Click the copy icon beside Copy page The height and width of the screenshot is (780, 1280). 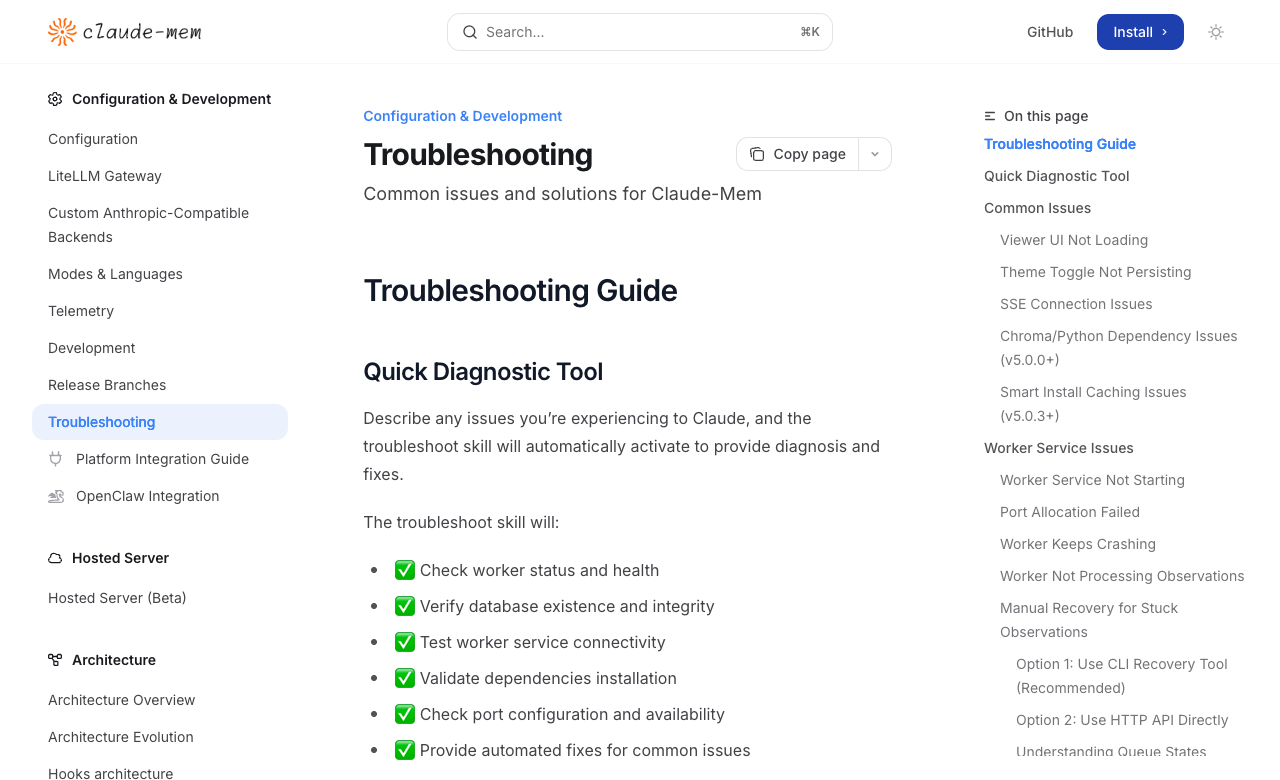(757, 154)
